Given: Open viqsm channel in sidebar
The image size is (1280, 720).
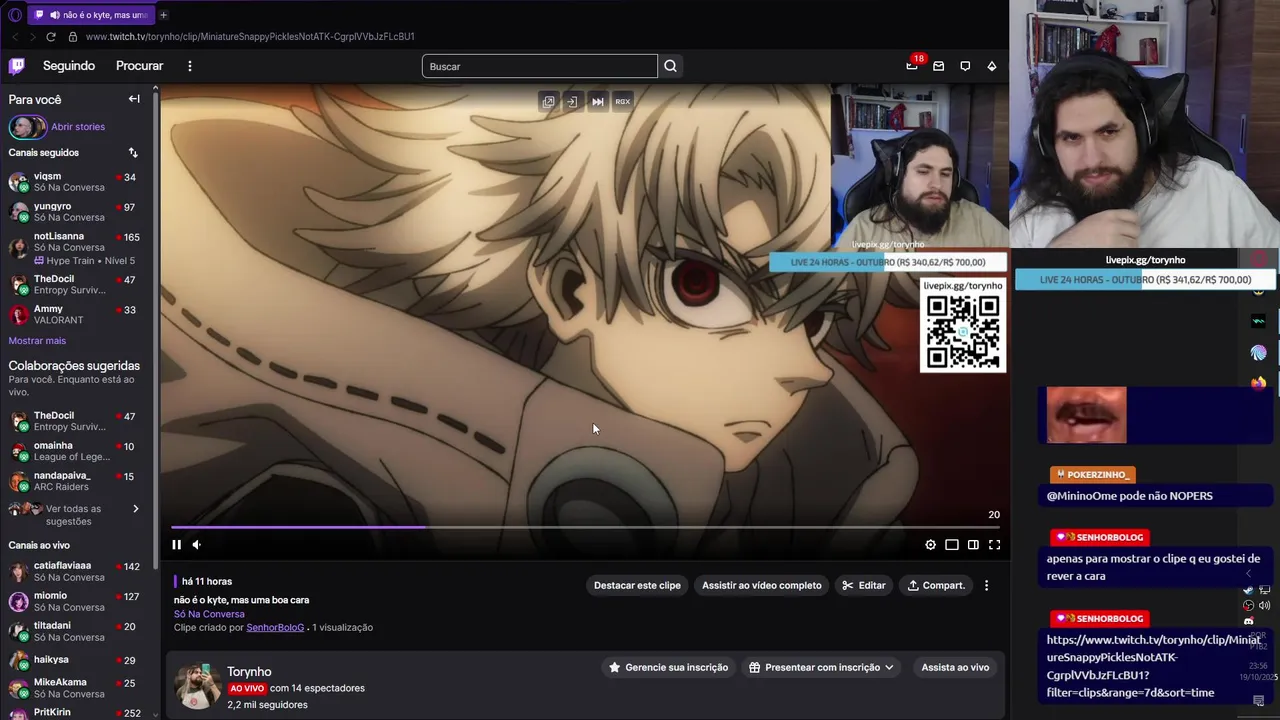Looking at the screenshot, I should [78, 182].
